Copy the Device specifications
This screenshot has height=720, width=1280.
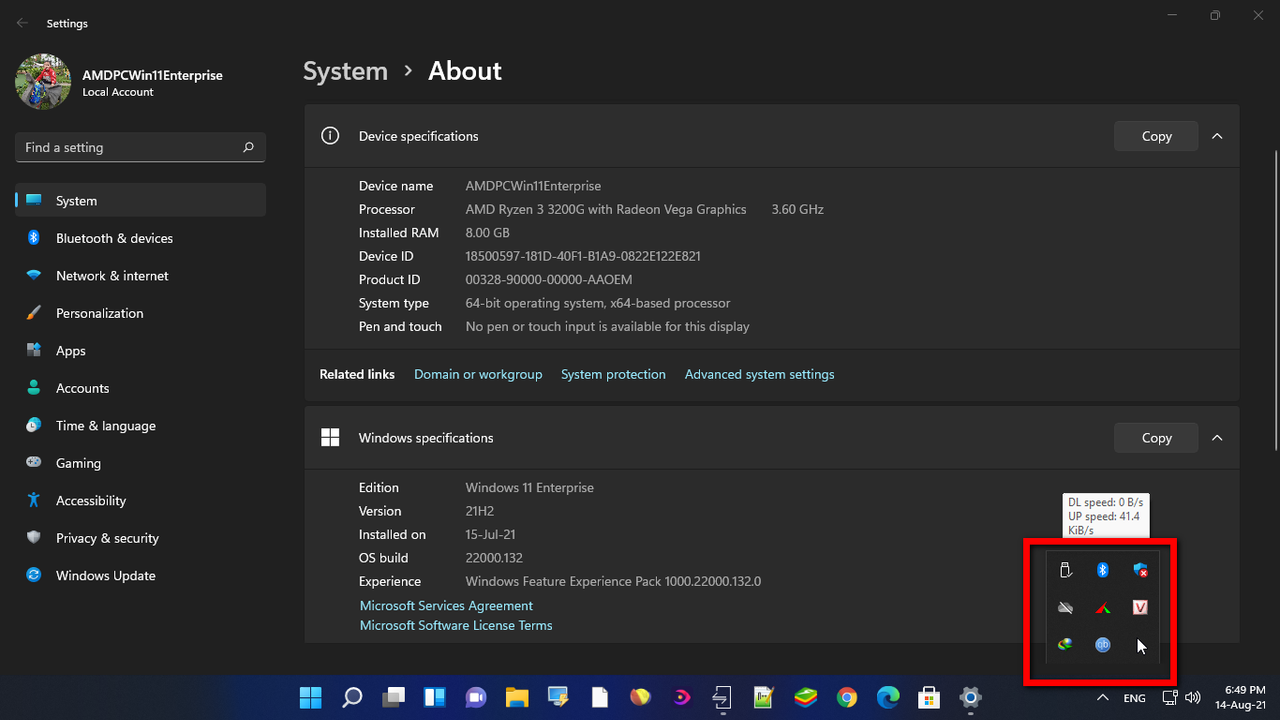[x=1156, y=136]
